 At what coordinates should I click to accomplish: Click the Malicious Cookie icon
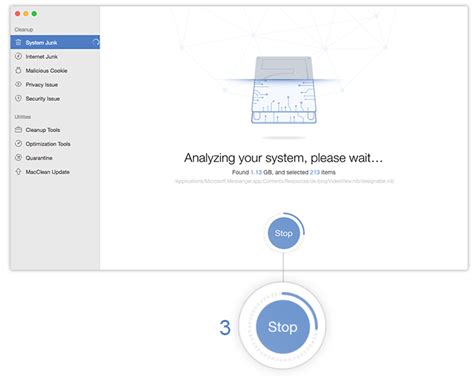(x=19, y=70)
